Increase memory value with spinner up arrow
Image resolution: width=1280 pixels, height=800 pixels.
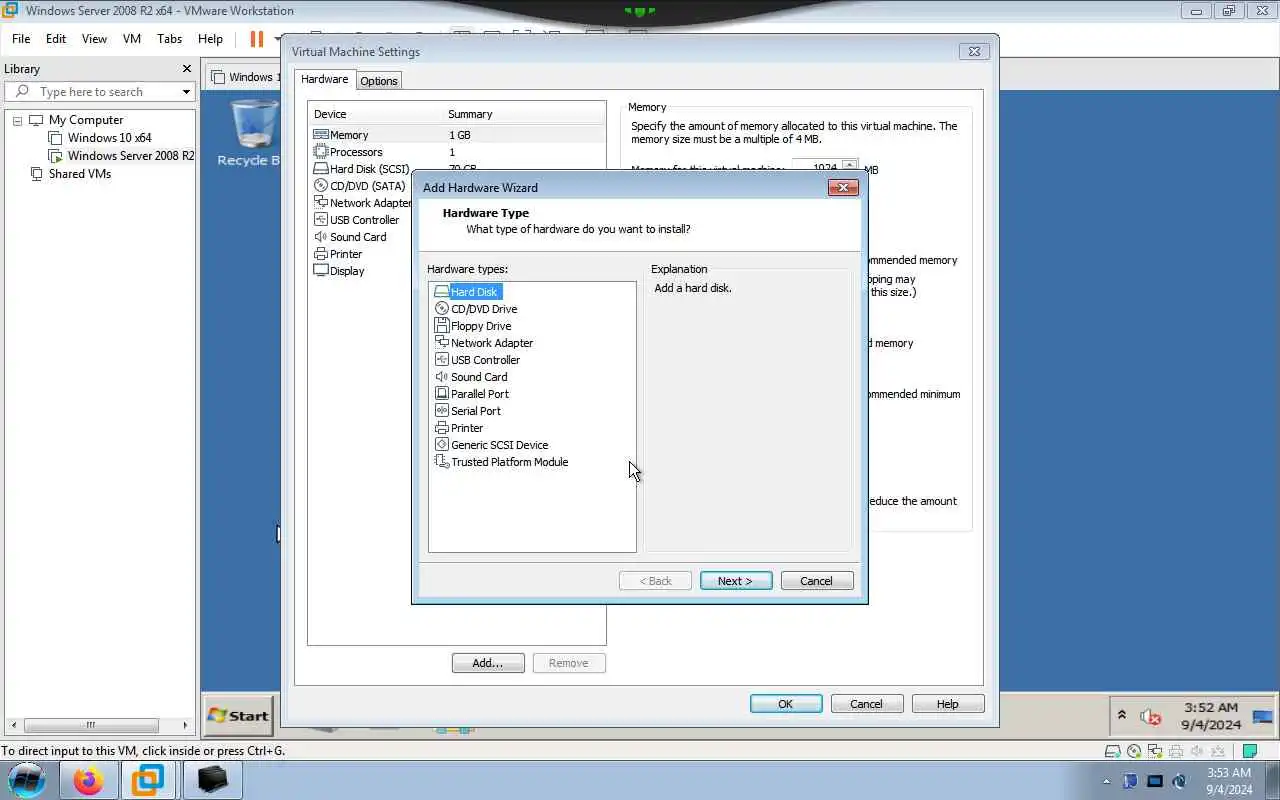click(x=850, y=164)
